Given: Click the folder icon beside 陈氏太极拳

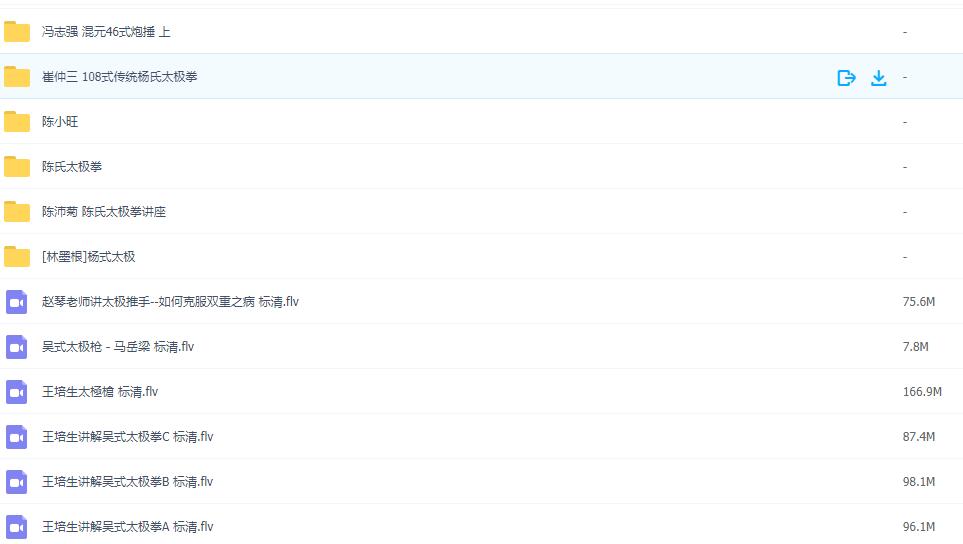Looking at the screenshot, I should [x=17, y=167].
